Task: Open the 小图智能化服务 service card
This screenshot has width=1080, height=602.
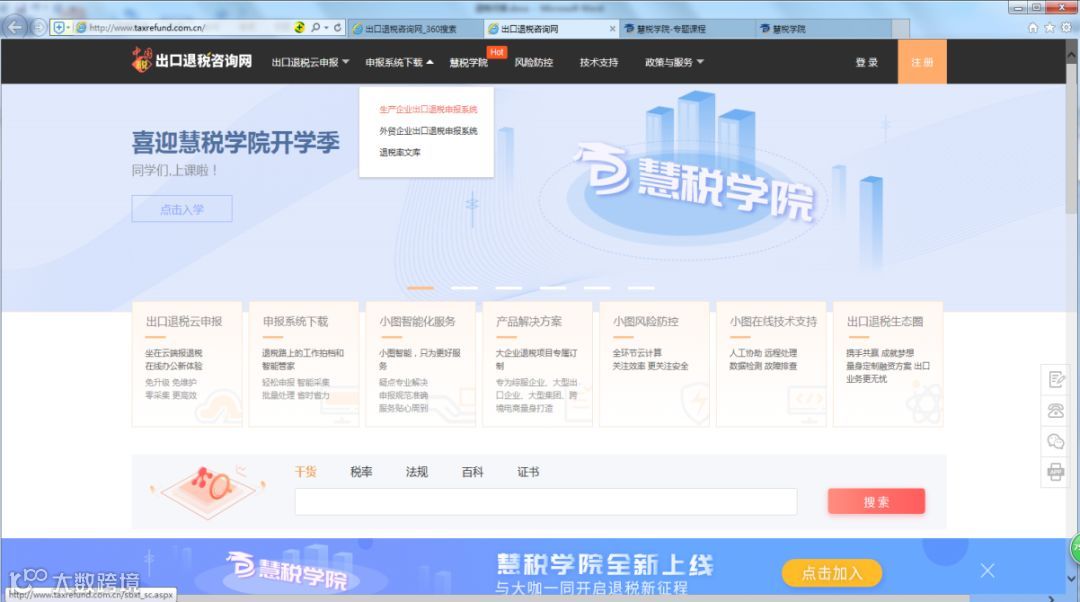Action: (420, 364)
